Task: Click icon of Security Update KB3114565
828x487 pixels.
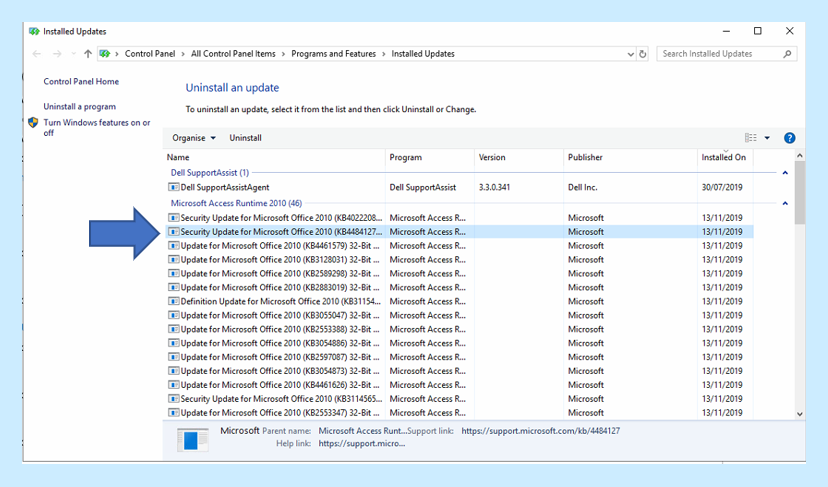Action: pyautogui.click(x=173, y=399)
